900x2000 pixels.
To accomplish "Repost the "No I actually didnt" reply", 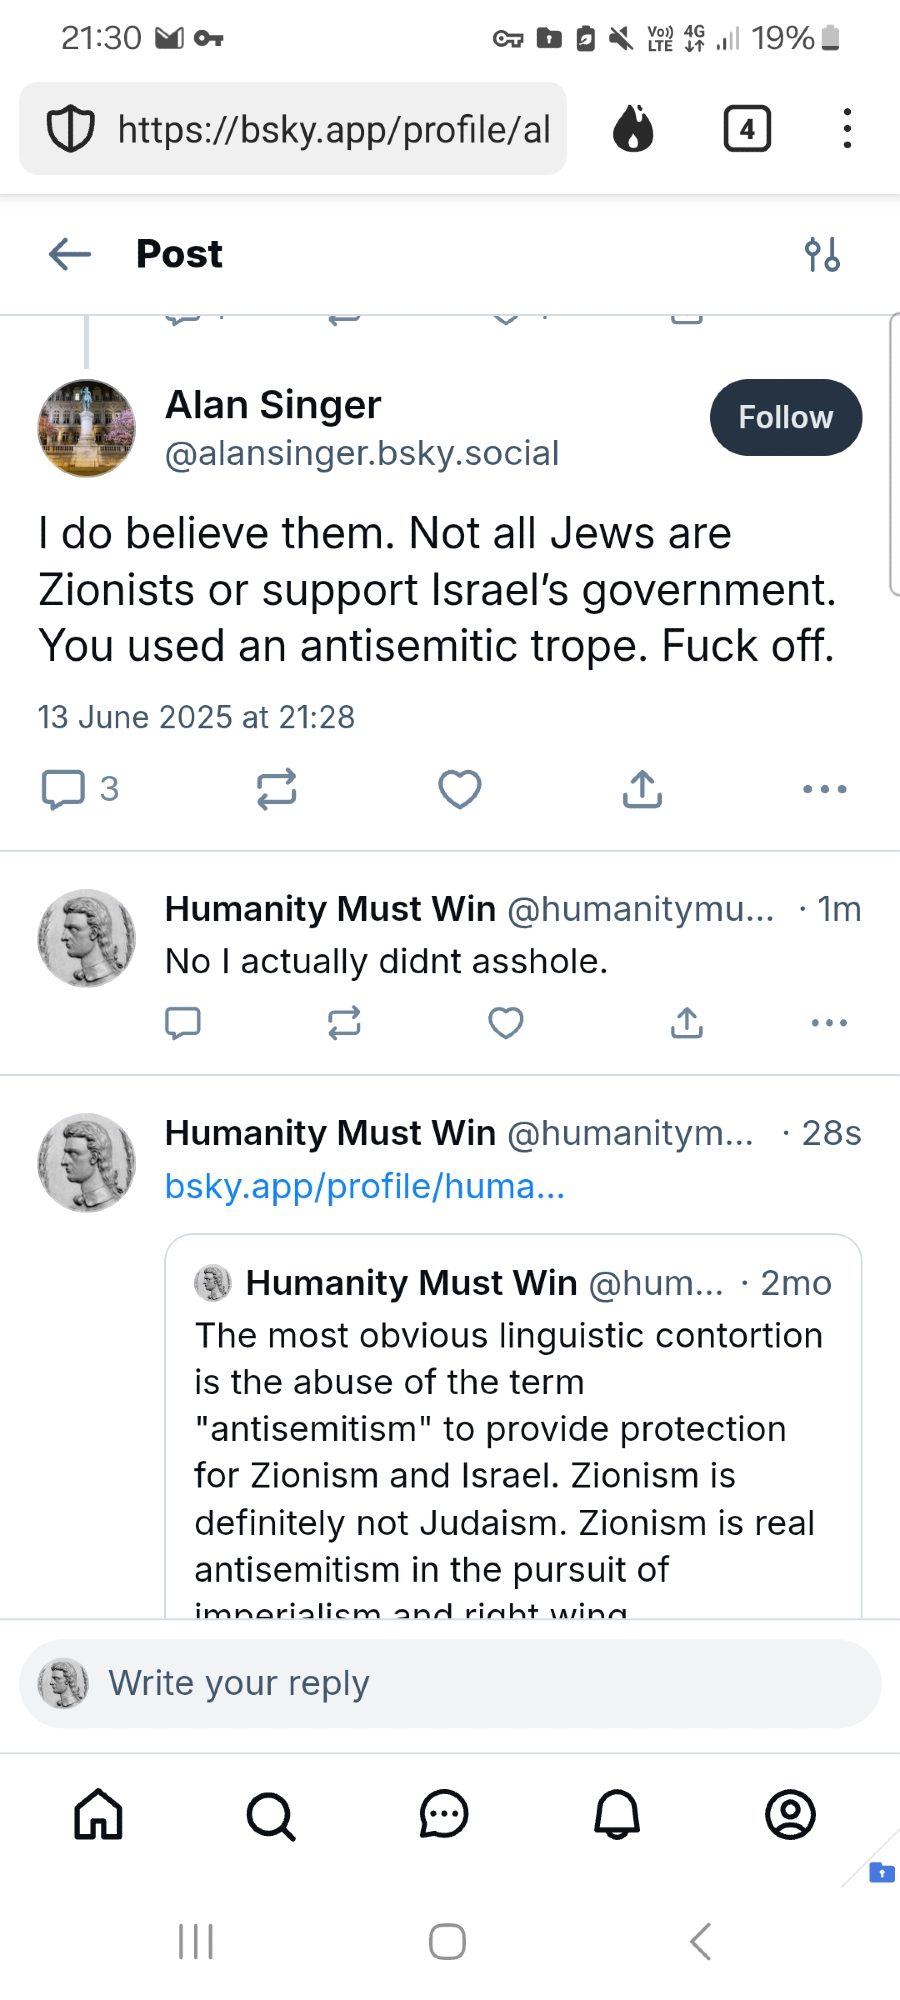I will [x=344, y=1023].
